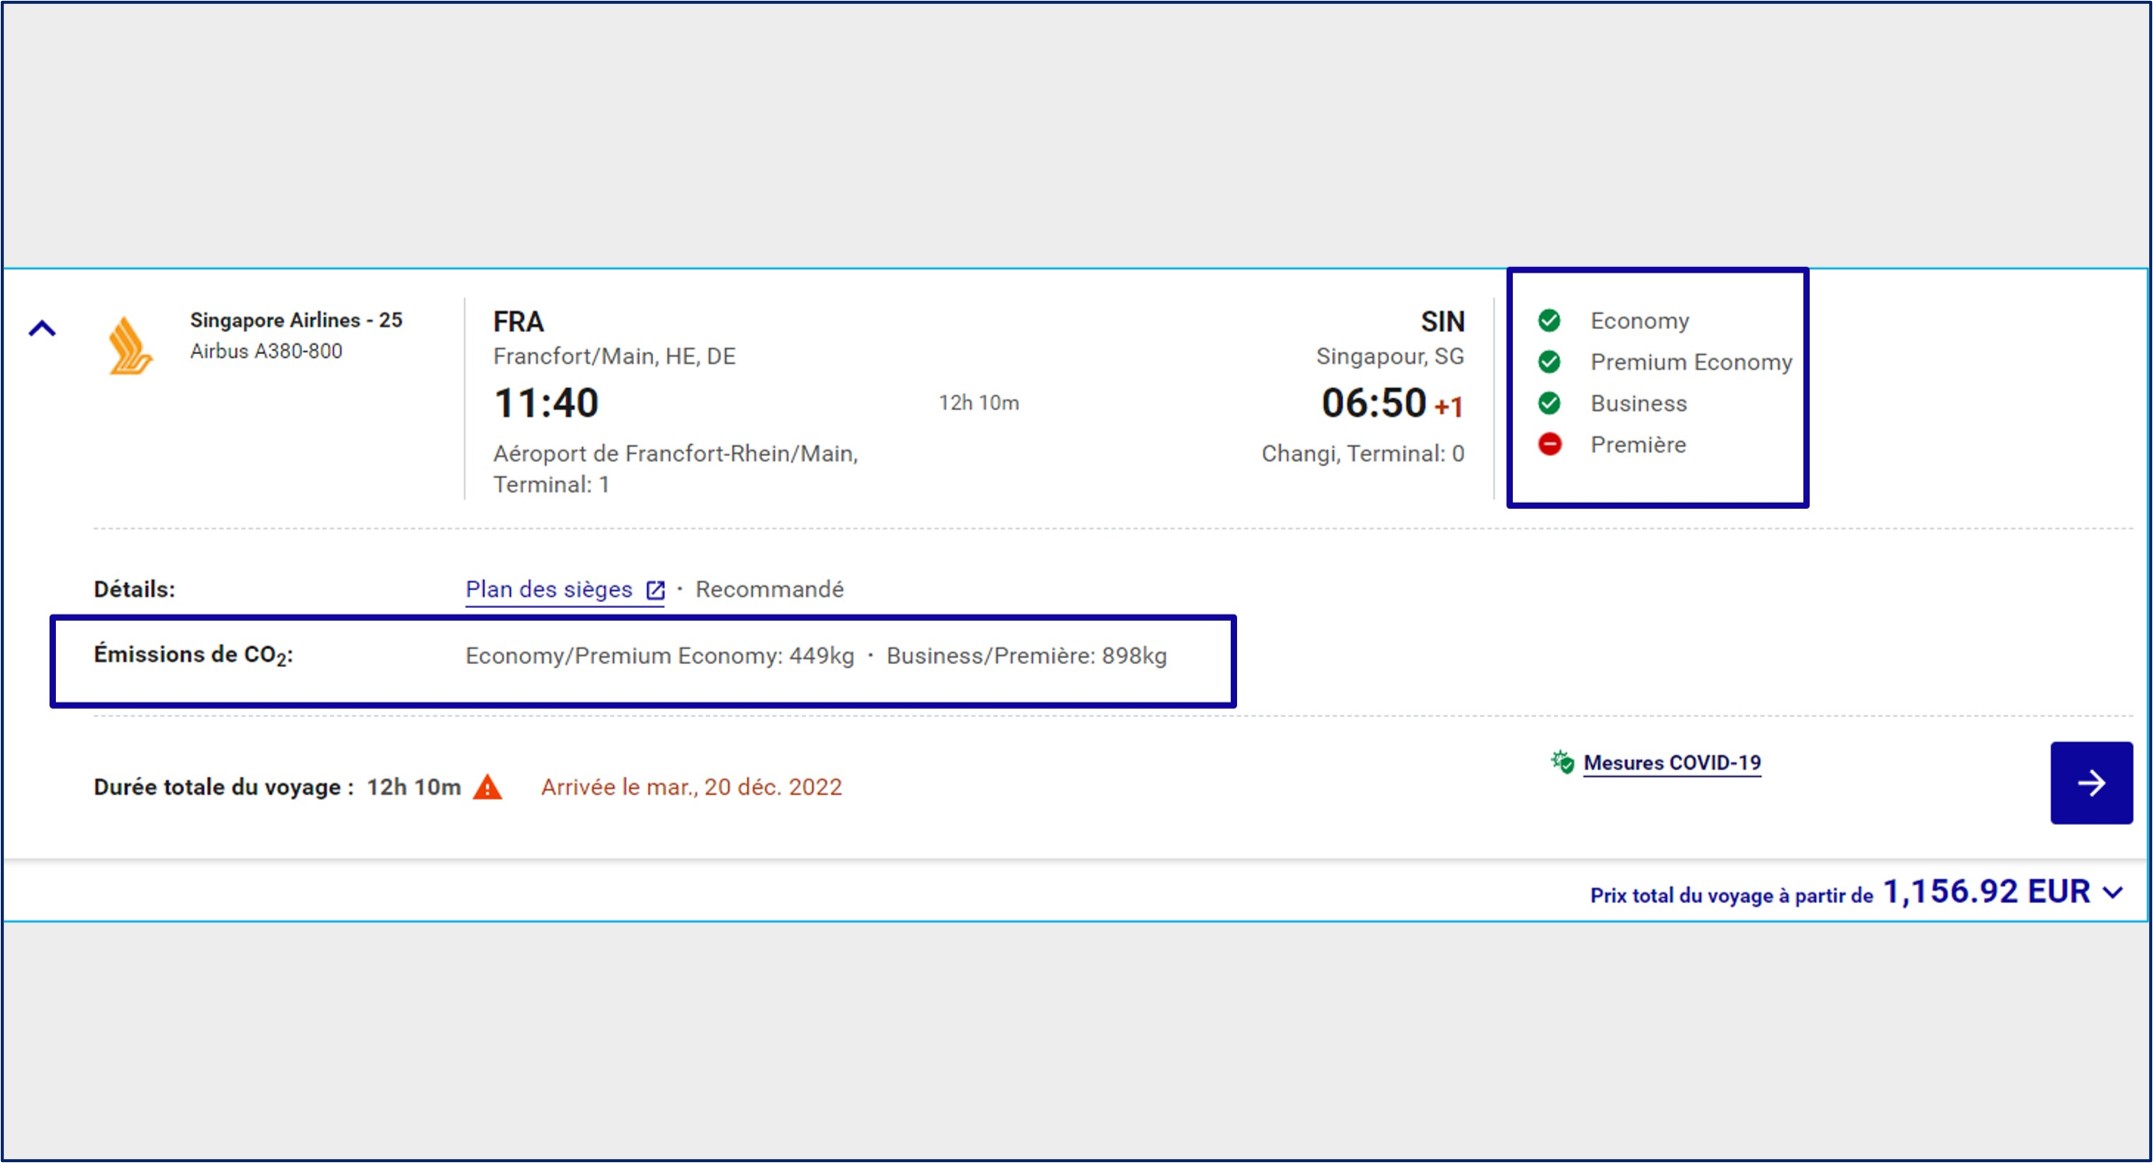
Task: Open the Mesures COVID-19 link
Action: (1672, 763)
